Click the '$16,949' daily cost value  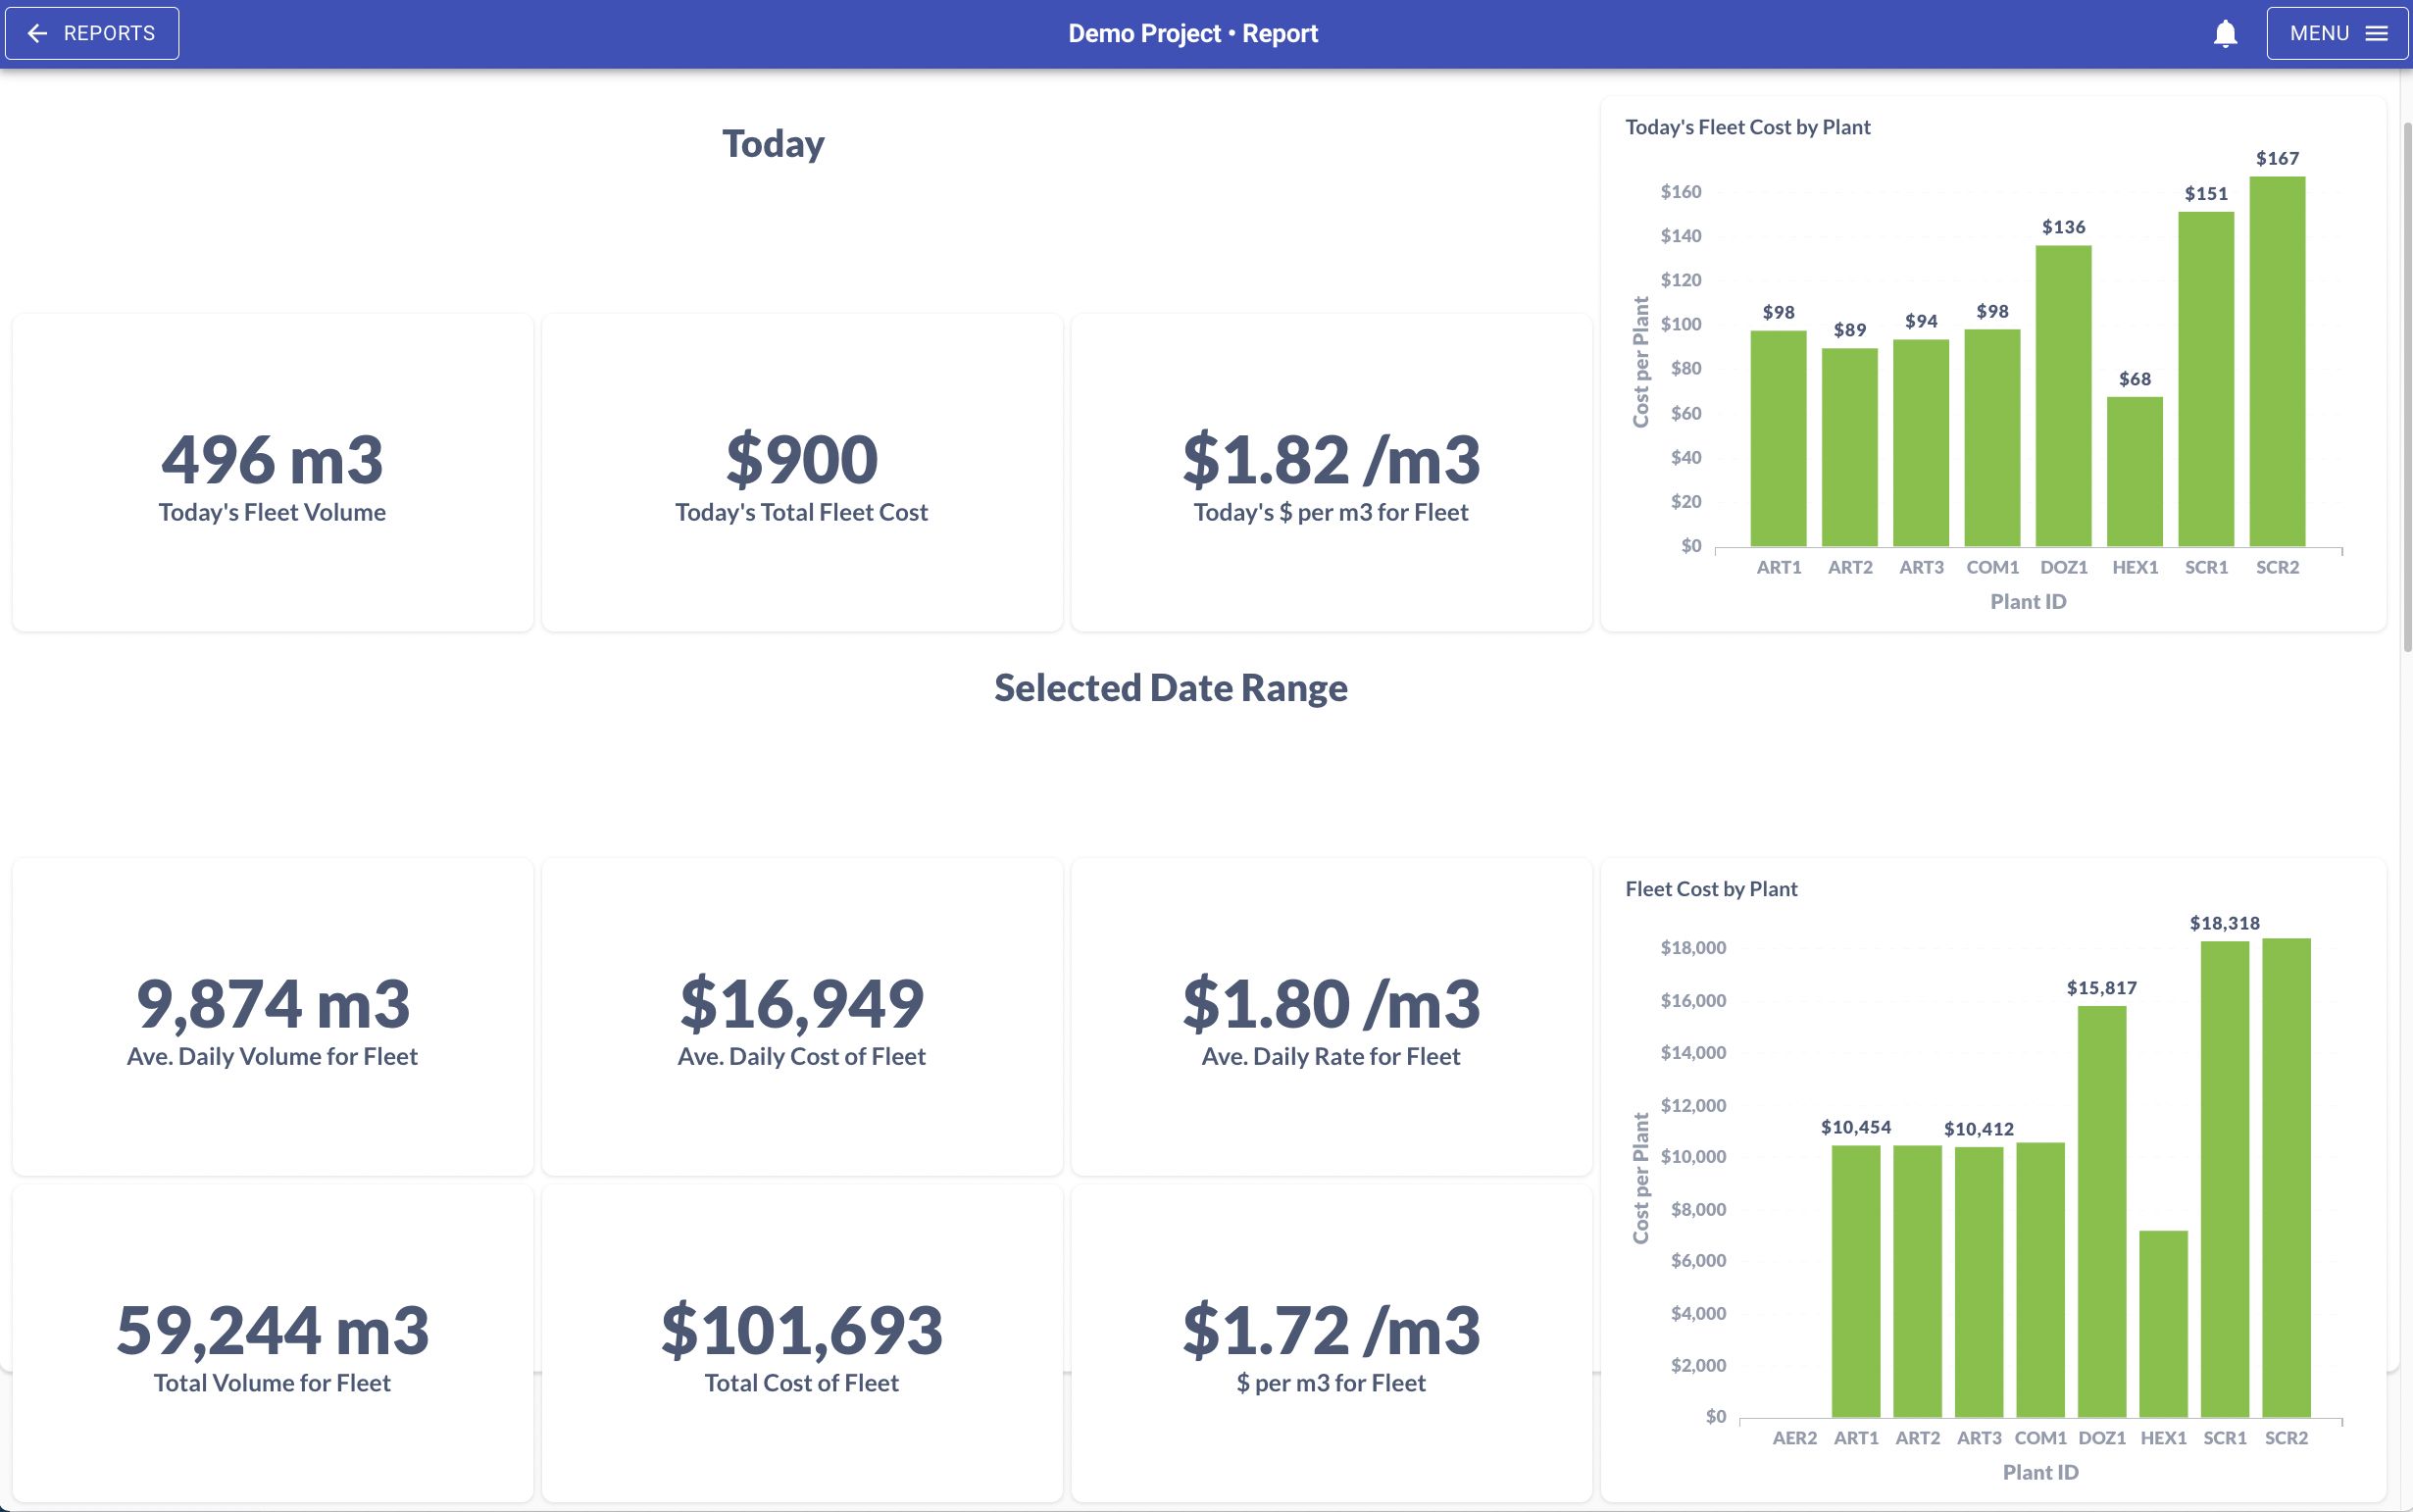click(802, 1004)
